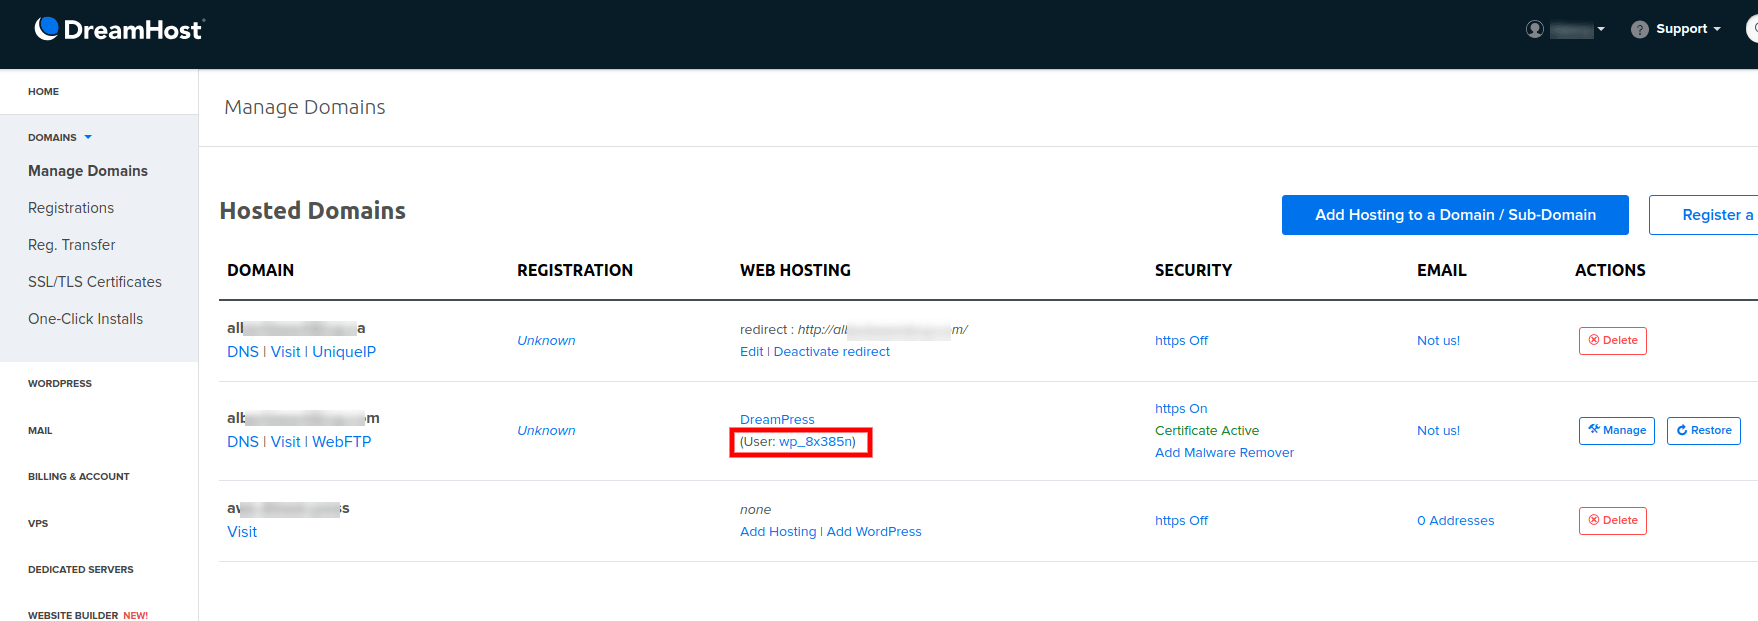The height and width of the screenshot is (621, 1758).
Task: Click Add Malware Remover
Action: tap(1224, 453)
